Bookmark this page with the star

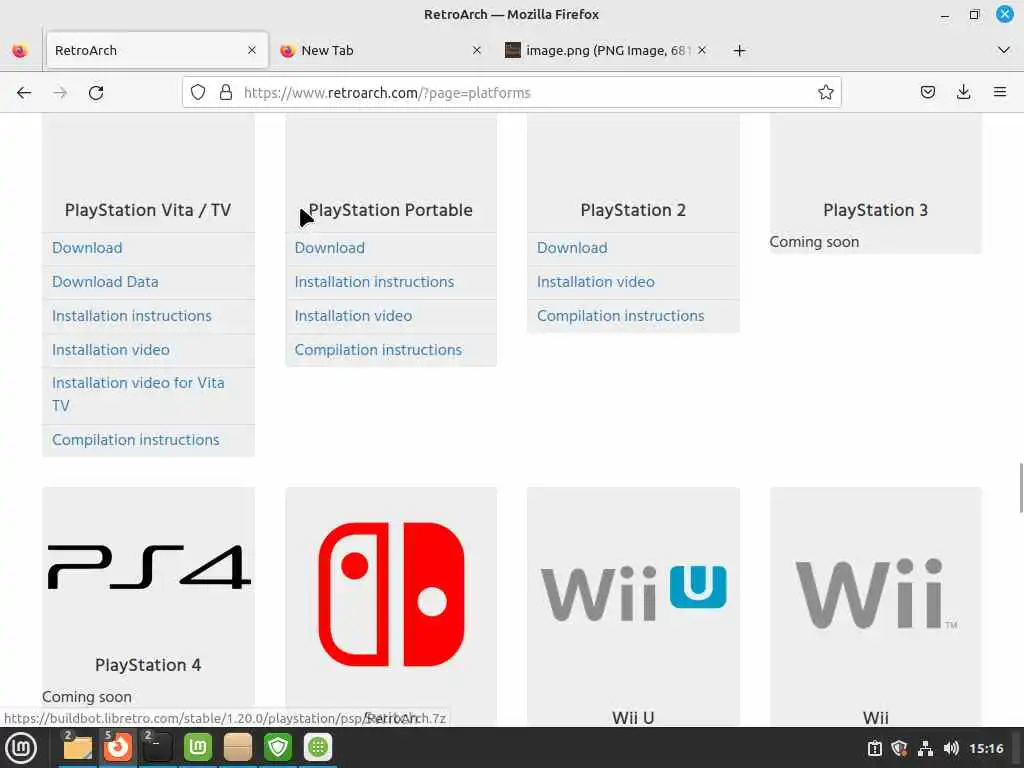click(x=825, y=92)
